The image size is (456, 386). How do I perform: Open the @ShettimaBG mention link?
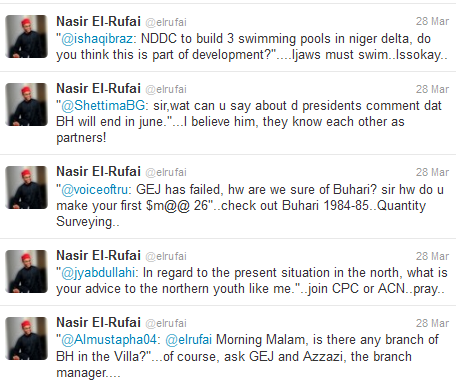[x=103, y=106]
